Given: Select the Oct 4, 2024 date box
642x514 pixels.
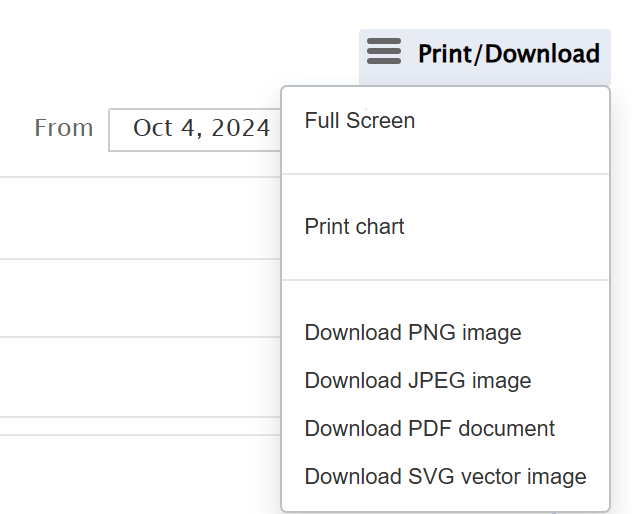Looking at the screenshot, I should tap(195, 130).
